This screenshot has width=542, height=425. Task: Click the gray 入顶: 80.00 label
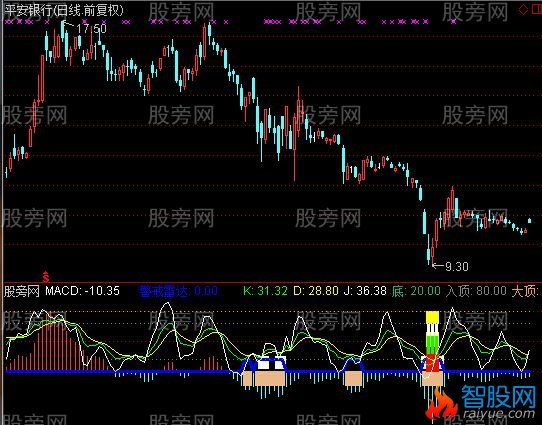(476, 291)
